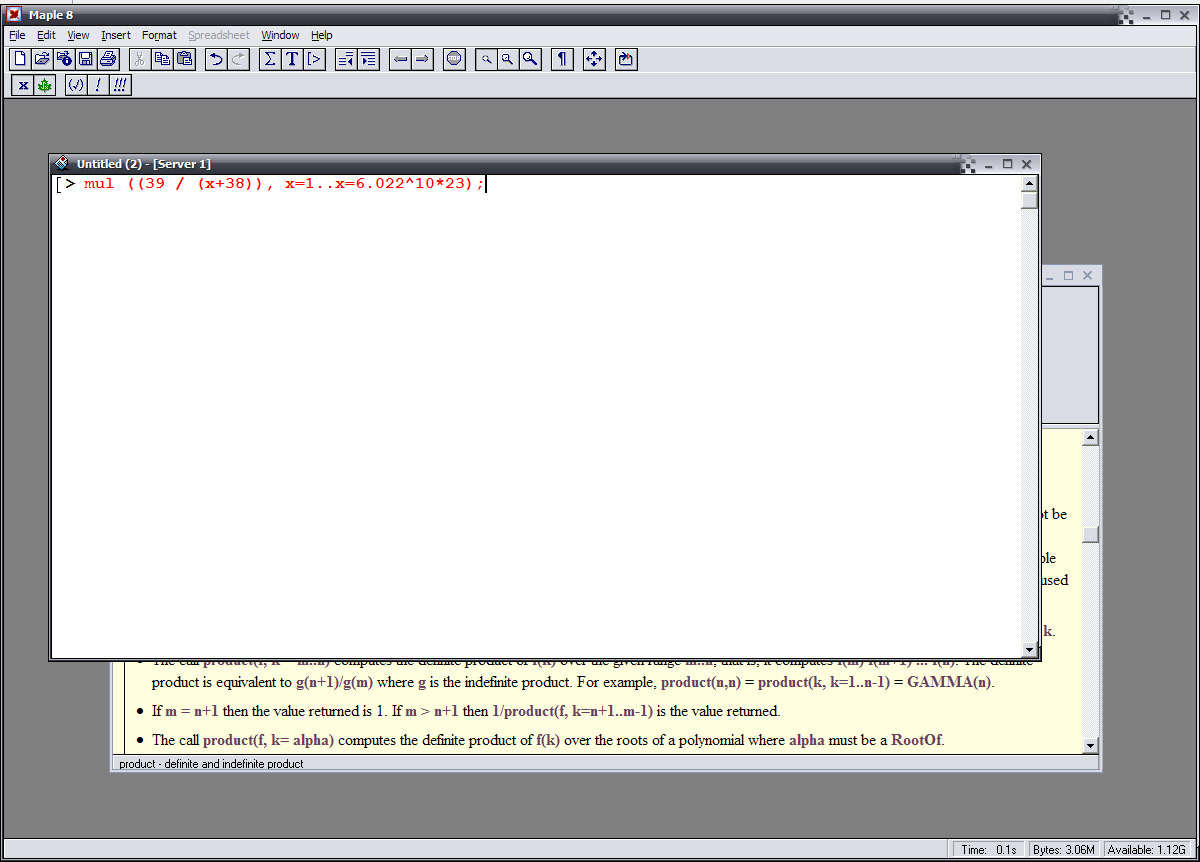Open the Insert menu
1200x862 pixels.
tap(116, 35)
